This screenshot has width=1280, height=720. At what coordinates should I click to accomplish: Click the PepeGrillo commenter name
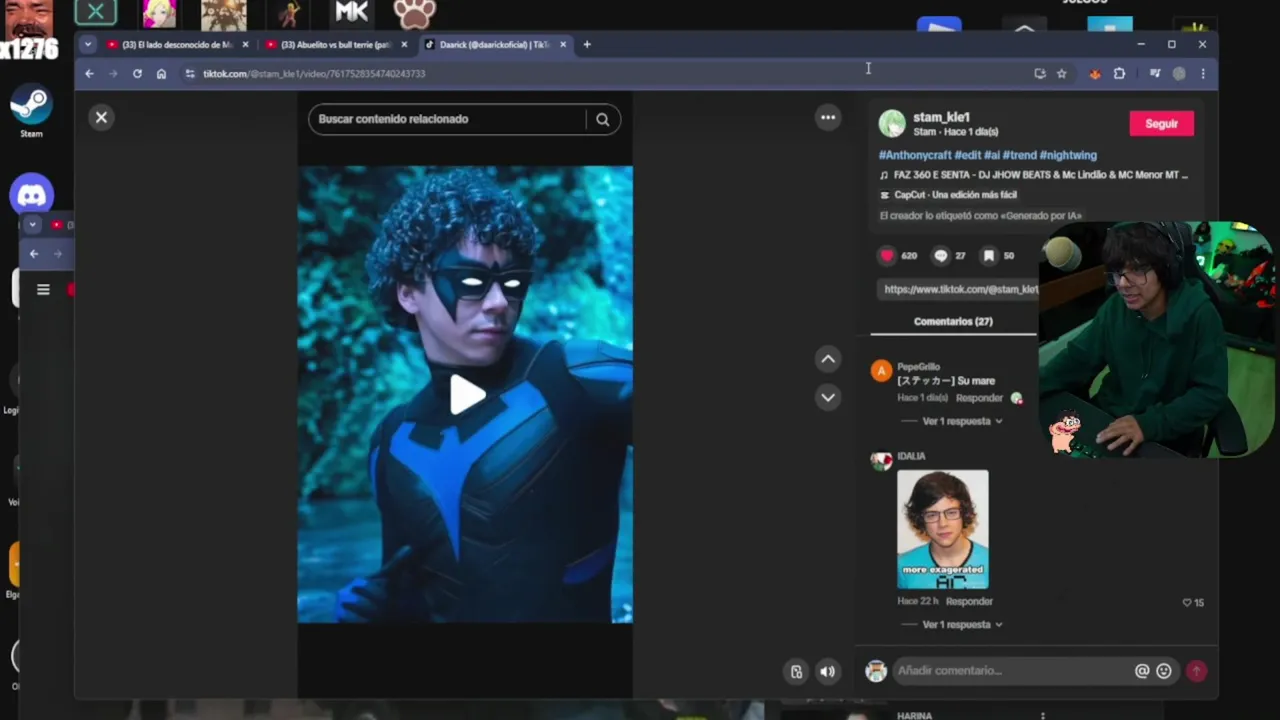pyautogui.click(x=918, y=367)
